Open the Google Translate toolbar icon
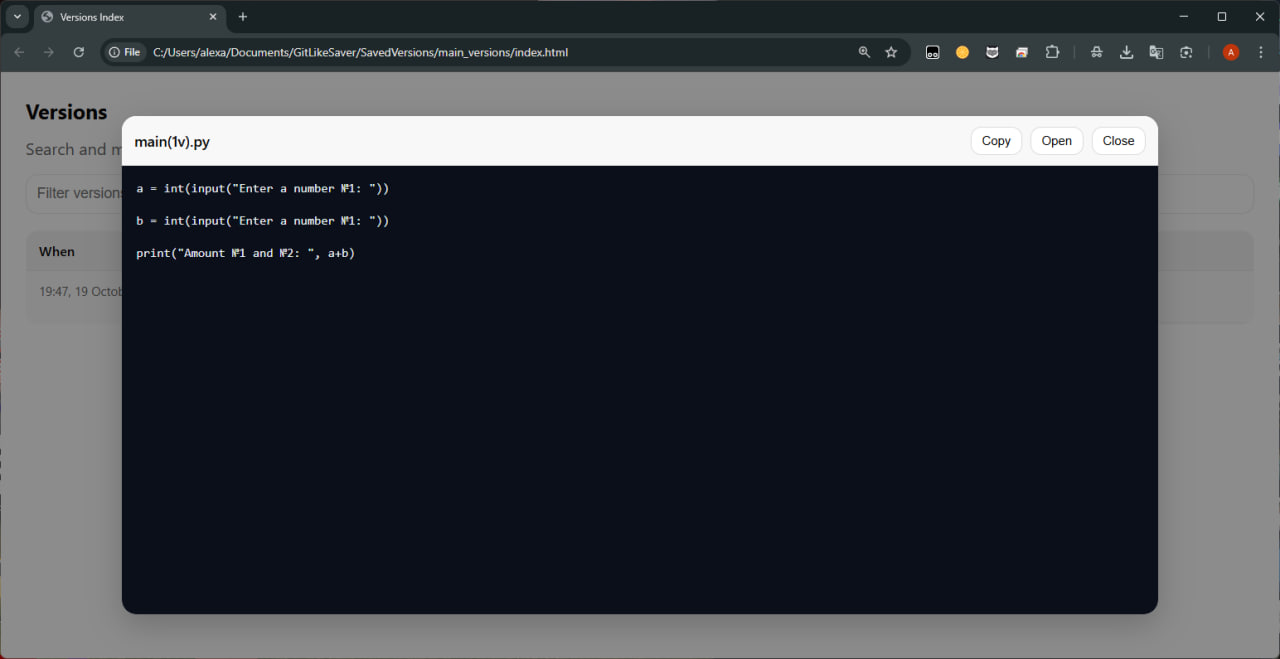1280x659 pixels. pyautogui.click(x=1156, y=52)
